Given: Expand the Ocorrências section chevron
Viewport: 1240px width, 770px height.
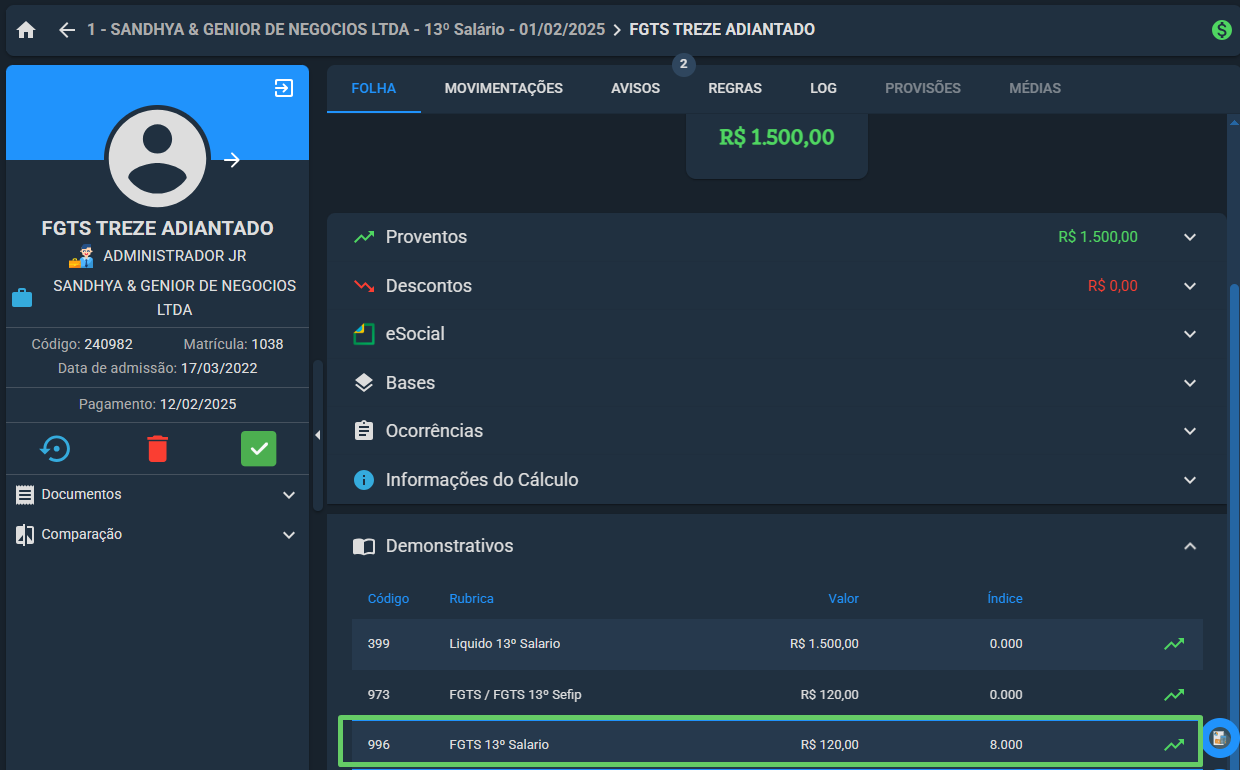Looking at the screenshot, I should [1190, 431].
